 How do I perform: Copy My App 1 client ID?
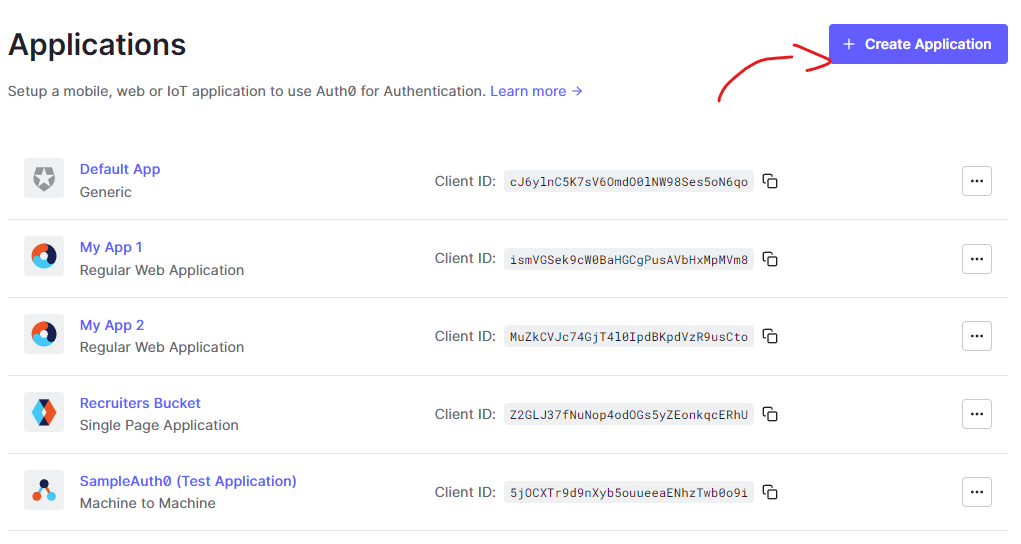(770, 259)
